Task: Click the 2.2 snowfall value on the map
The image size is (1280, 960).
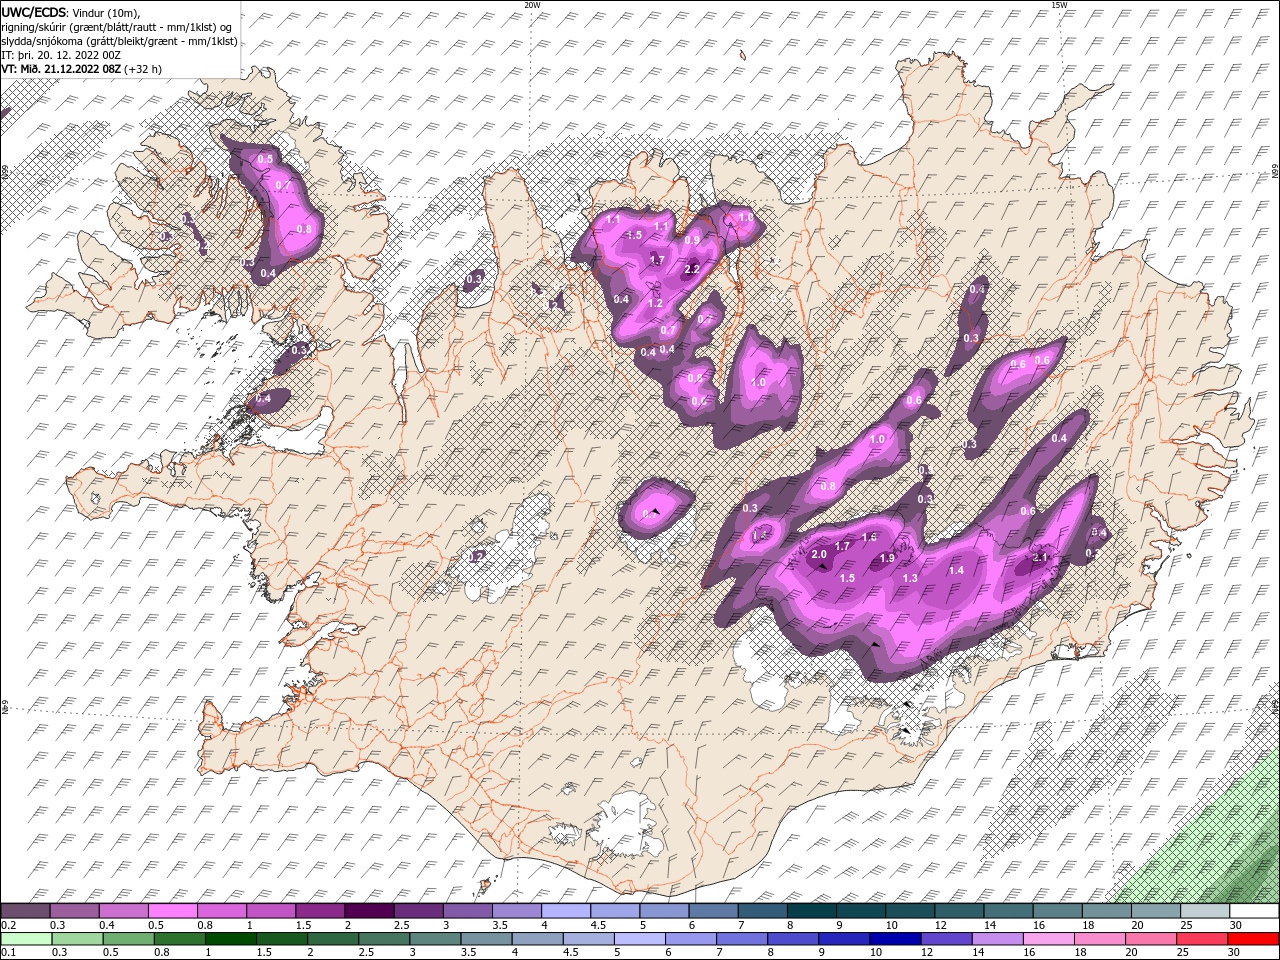Action: 691,269
